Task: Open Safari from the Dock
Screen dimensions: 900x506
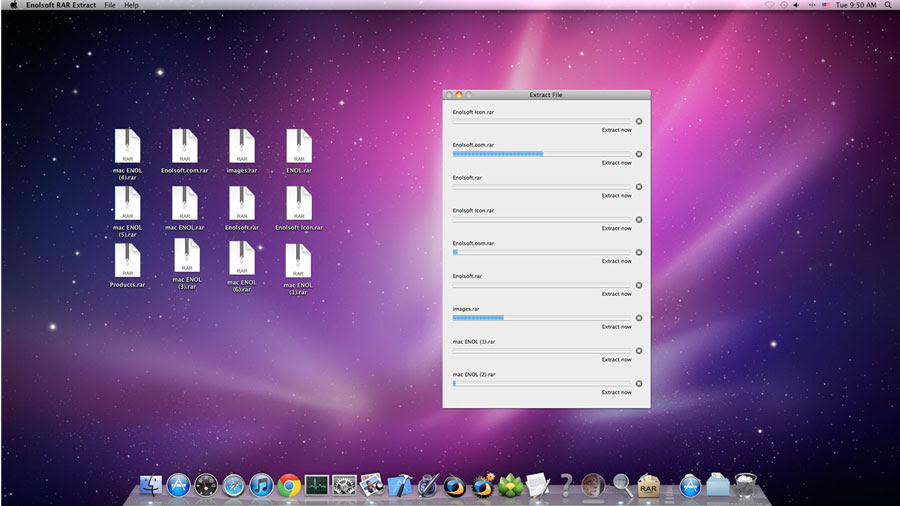Action: coord(234,487)
